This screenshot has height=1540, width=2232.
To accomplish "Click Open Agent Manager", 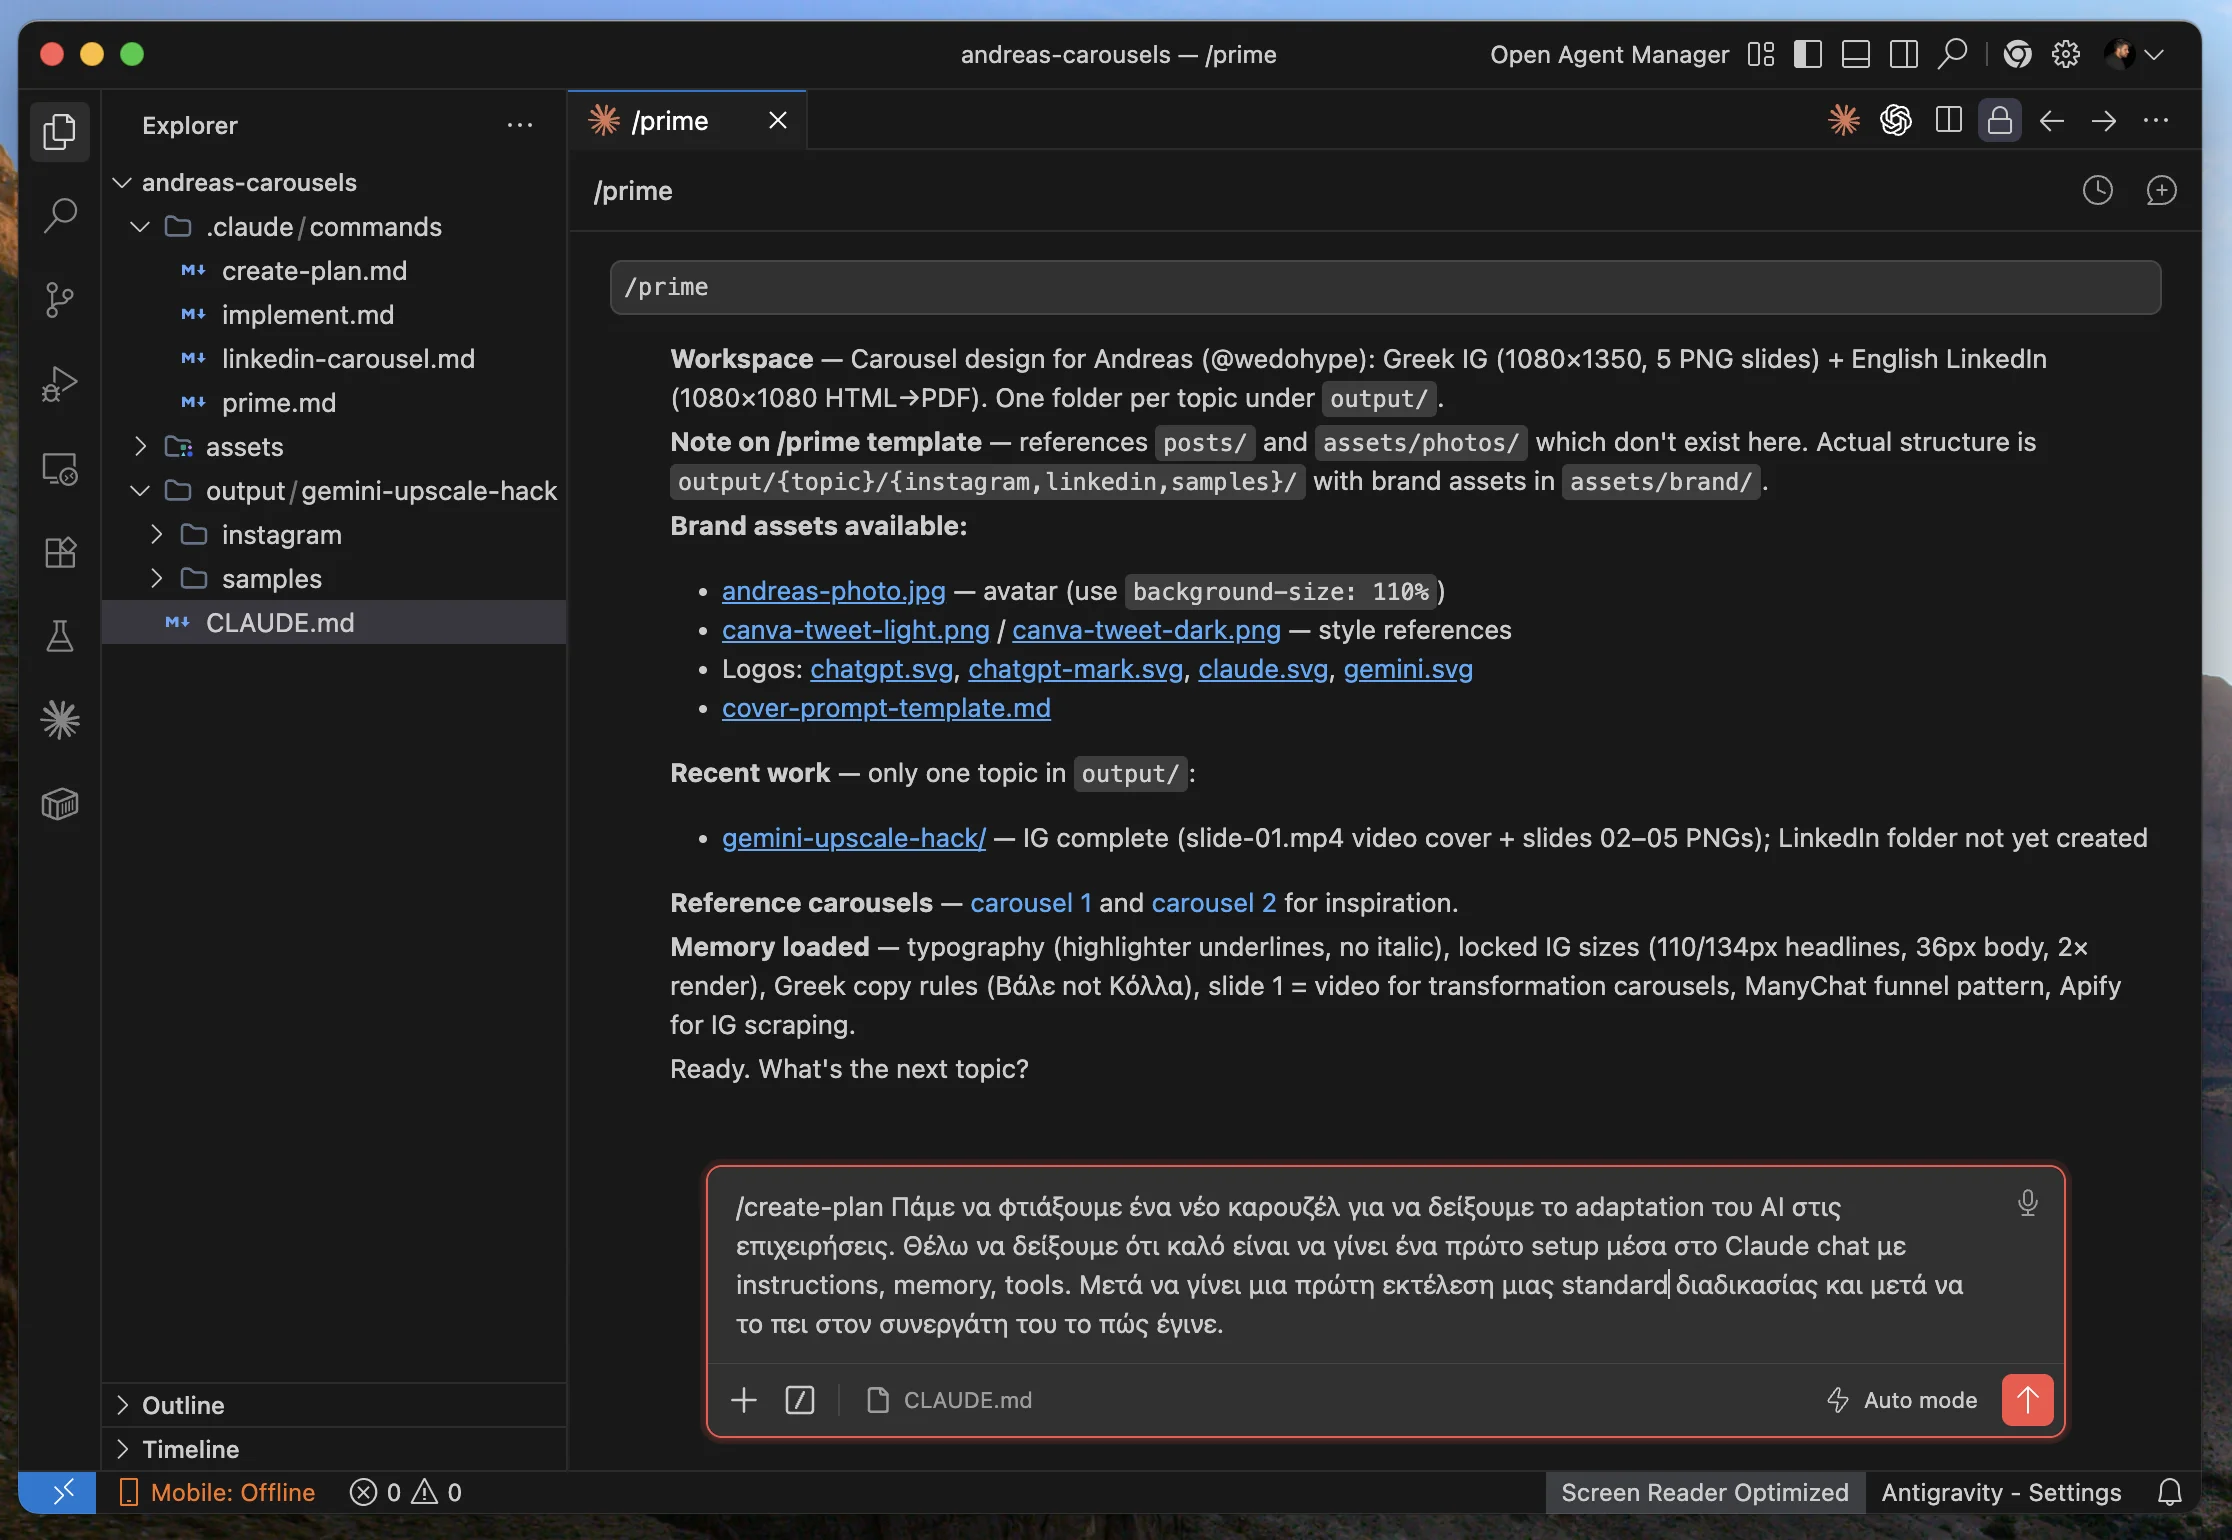I will [x=1609, y=54].
